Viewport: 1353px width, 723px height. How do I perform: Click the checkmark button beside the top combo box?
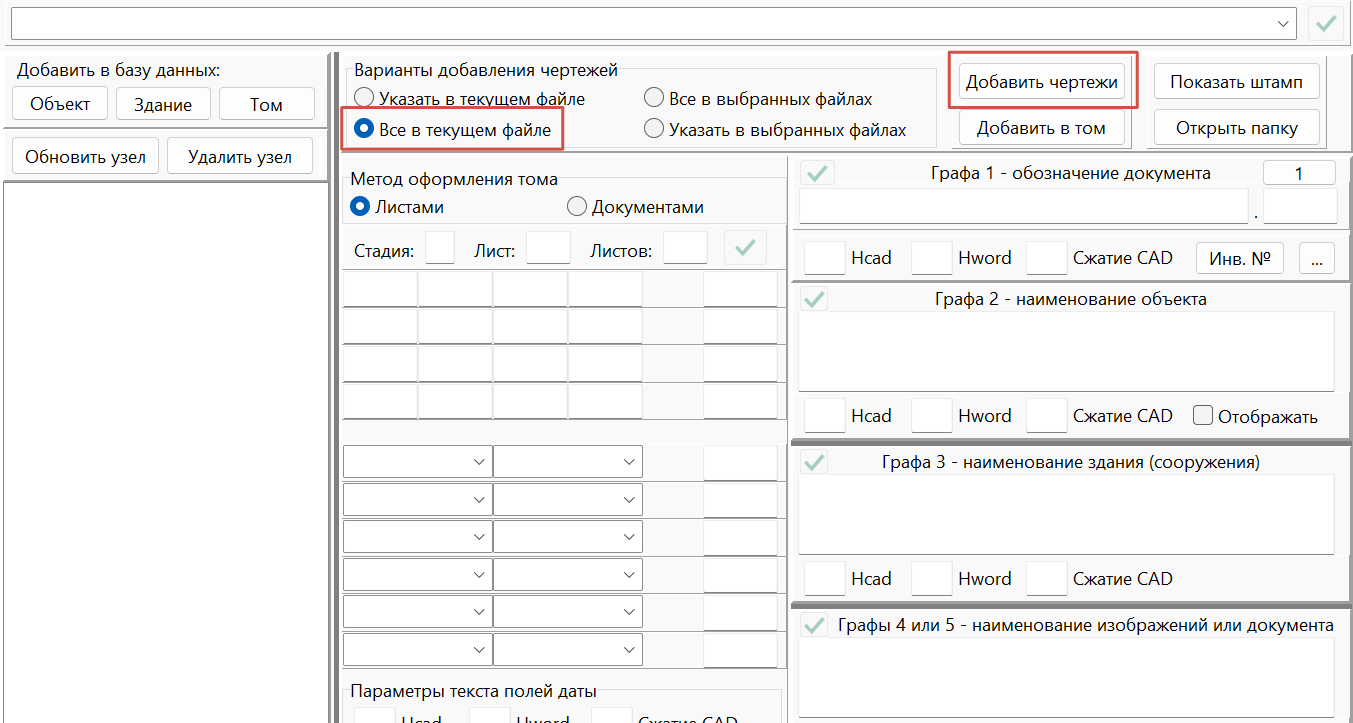tap(1326, 23)
